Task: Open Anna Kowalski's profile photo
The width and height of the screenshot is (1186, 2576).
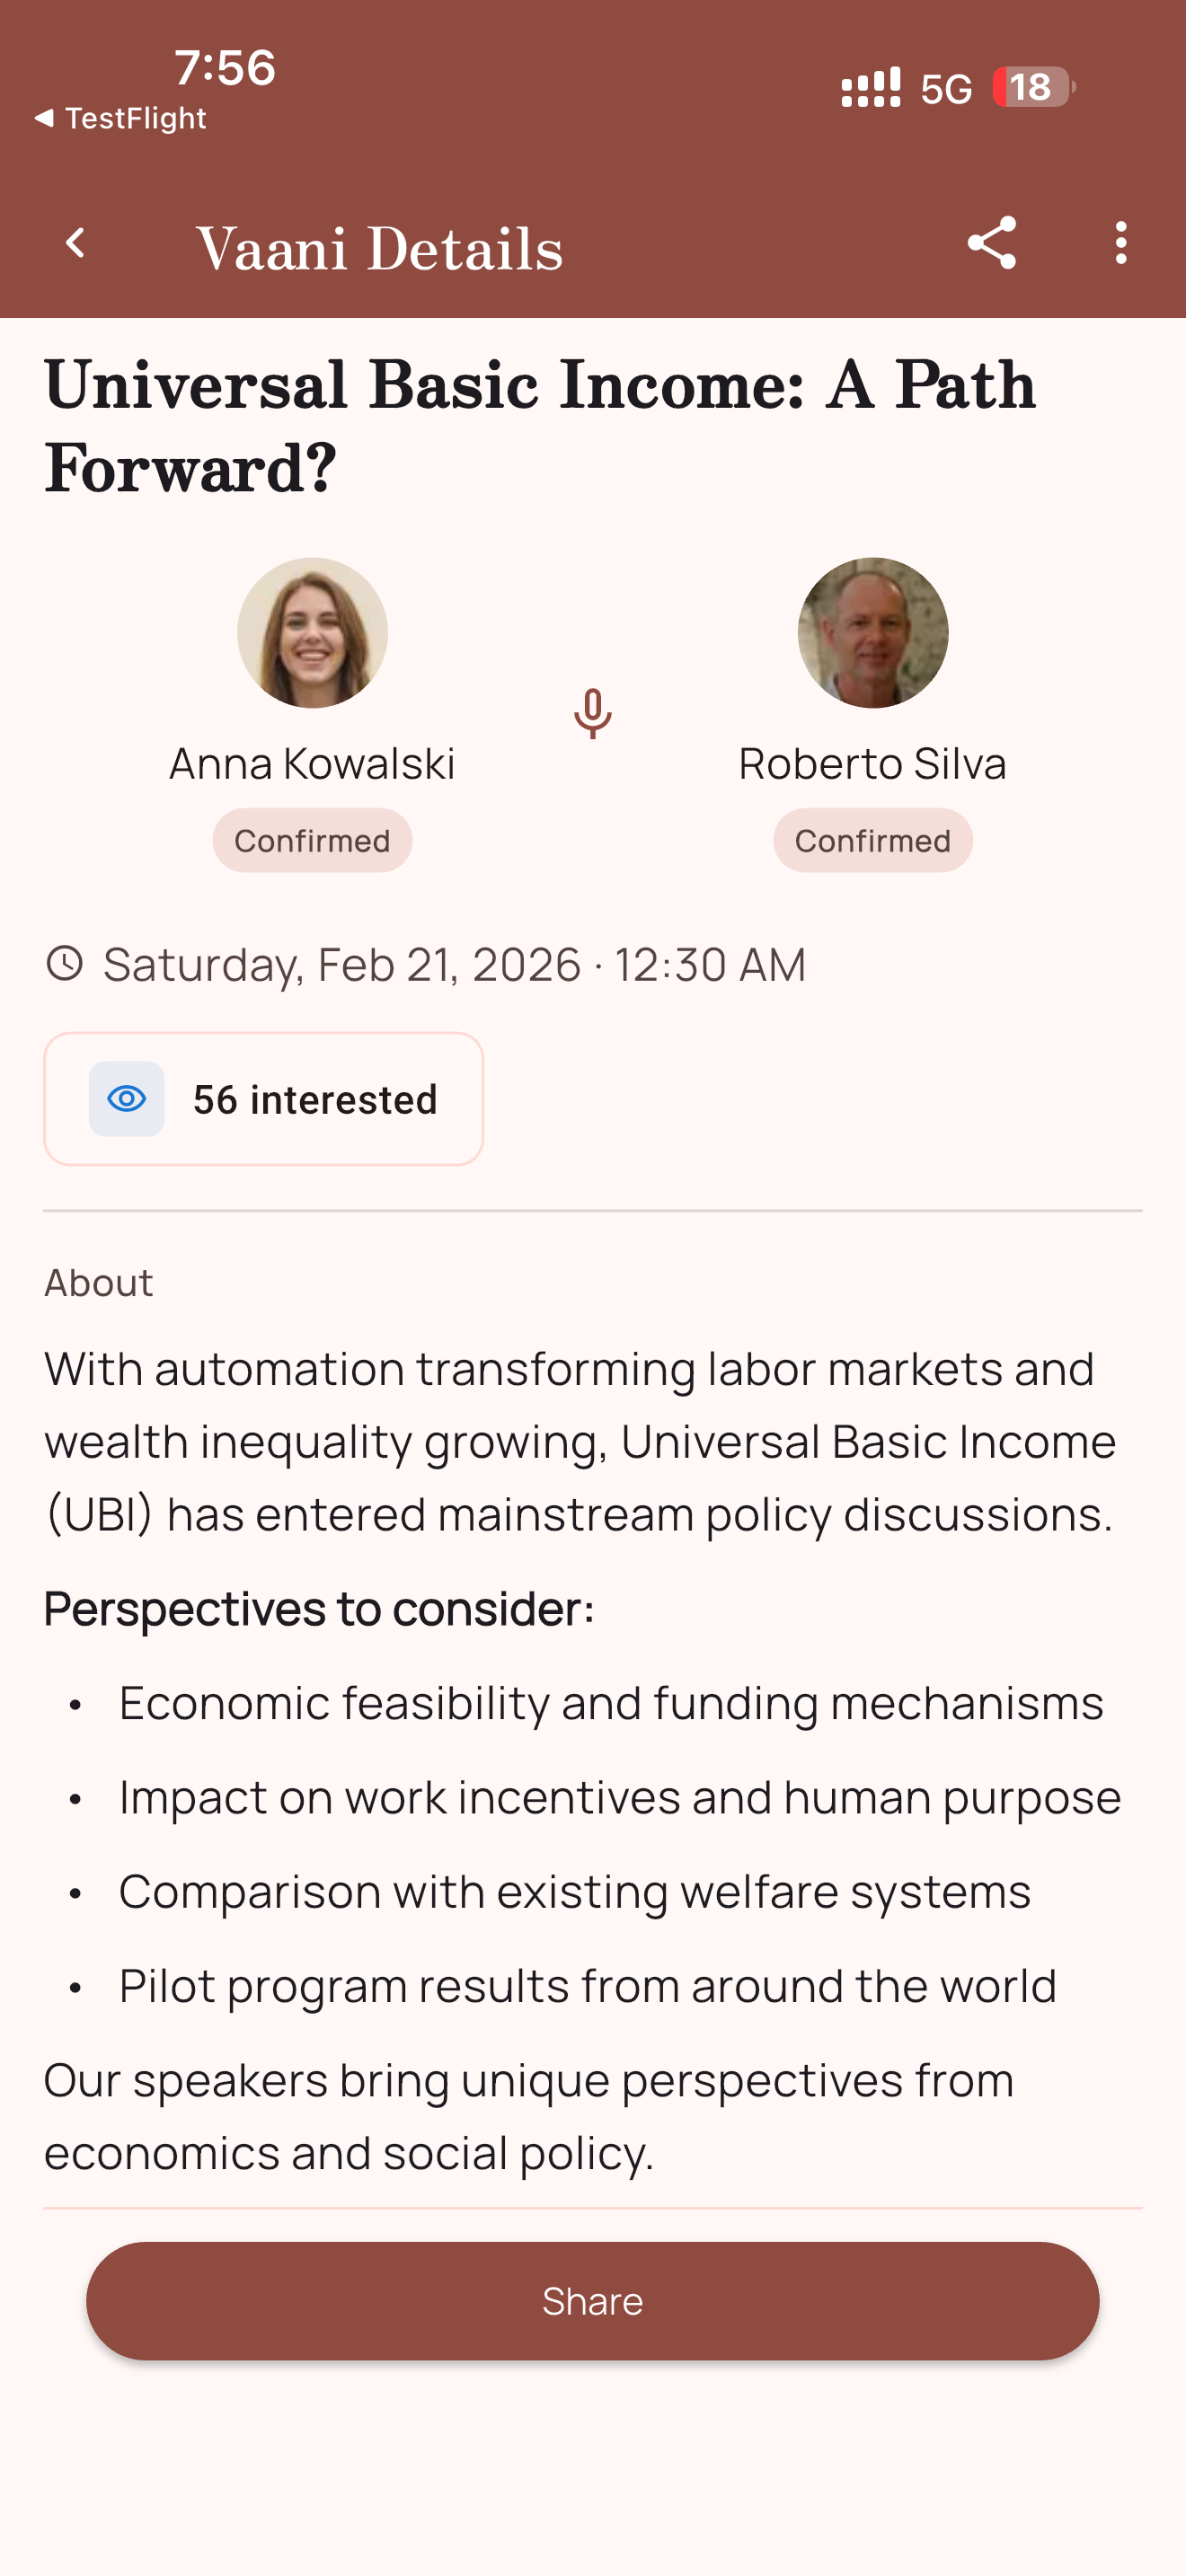Action: pyautogui.click(x=312, y=633)
